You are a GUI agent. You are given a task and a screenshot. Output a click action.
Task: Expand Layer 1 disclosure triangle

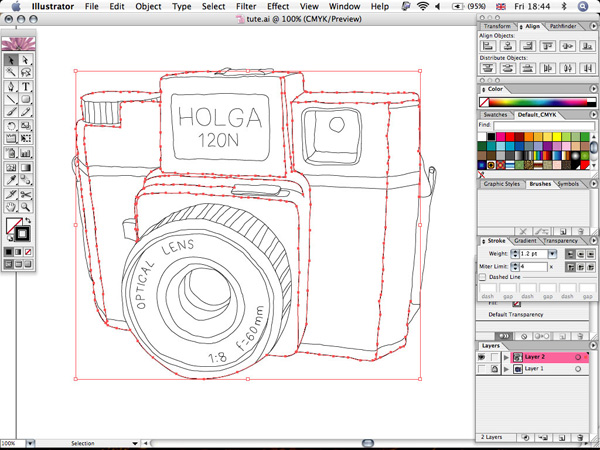(x=506, y=369)
